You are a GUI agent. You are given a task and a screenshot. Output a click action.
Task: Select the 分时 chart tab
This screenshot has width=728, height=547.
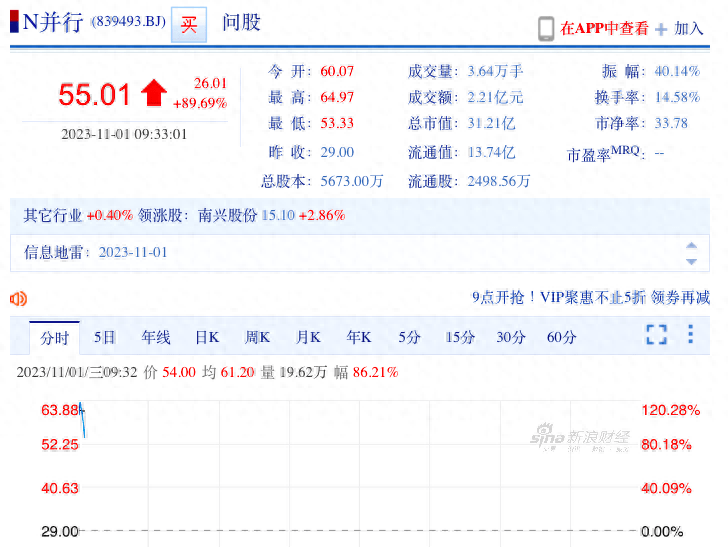click(54, 337)
